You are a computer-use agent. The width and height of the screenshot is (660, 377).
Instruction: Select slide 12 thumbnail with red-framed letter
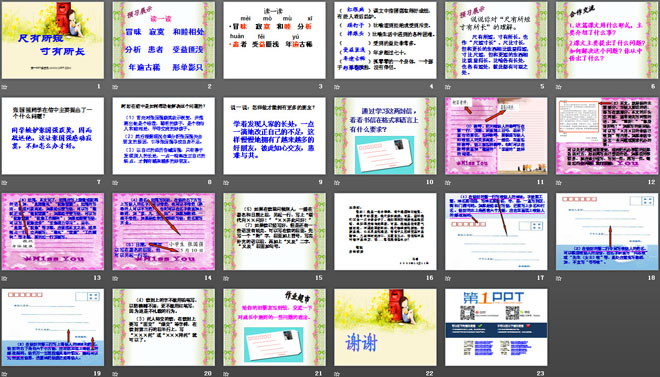(607, 136)
